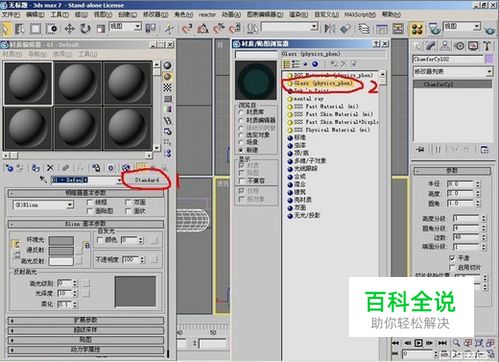
Task: Toggle Angle Snap icon
Action: click(x=203, y=29)
